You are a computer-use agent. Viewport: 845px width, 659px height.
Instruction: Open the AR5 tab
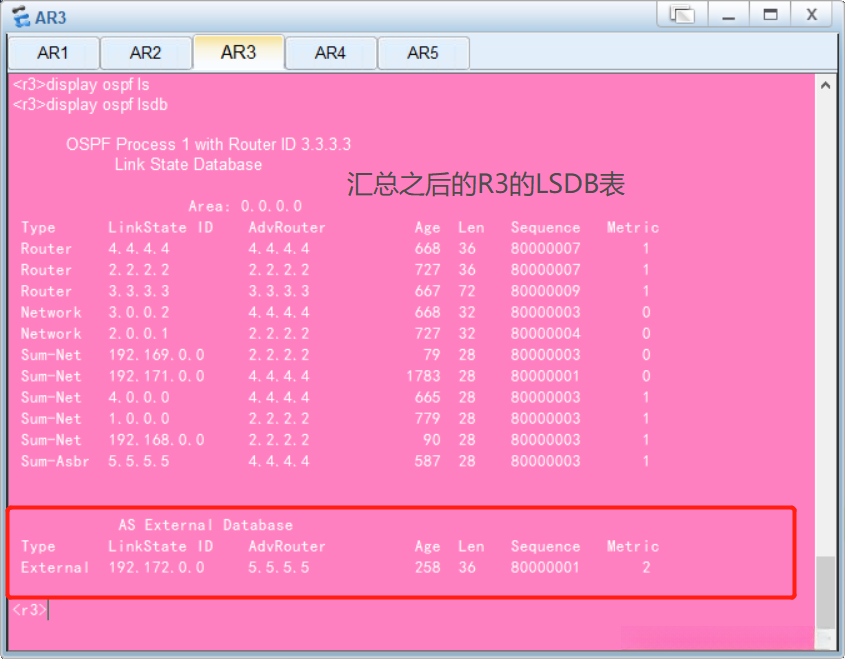coord(423,53)
